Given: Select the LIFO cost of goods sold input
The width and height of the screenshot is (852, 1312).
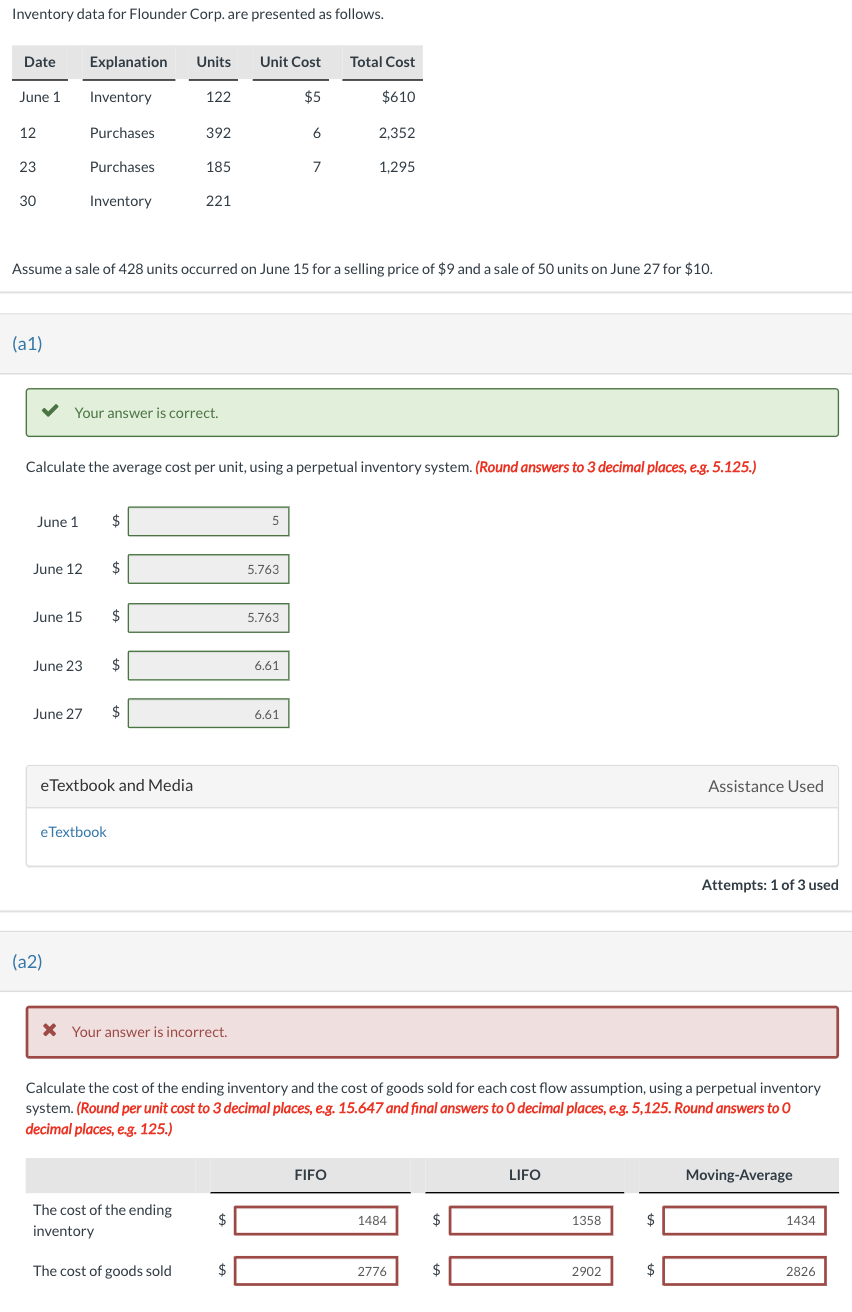Looking at the screenshot, I should 530,1270.
